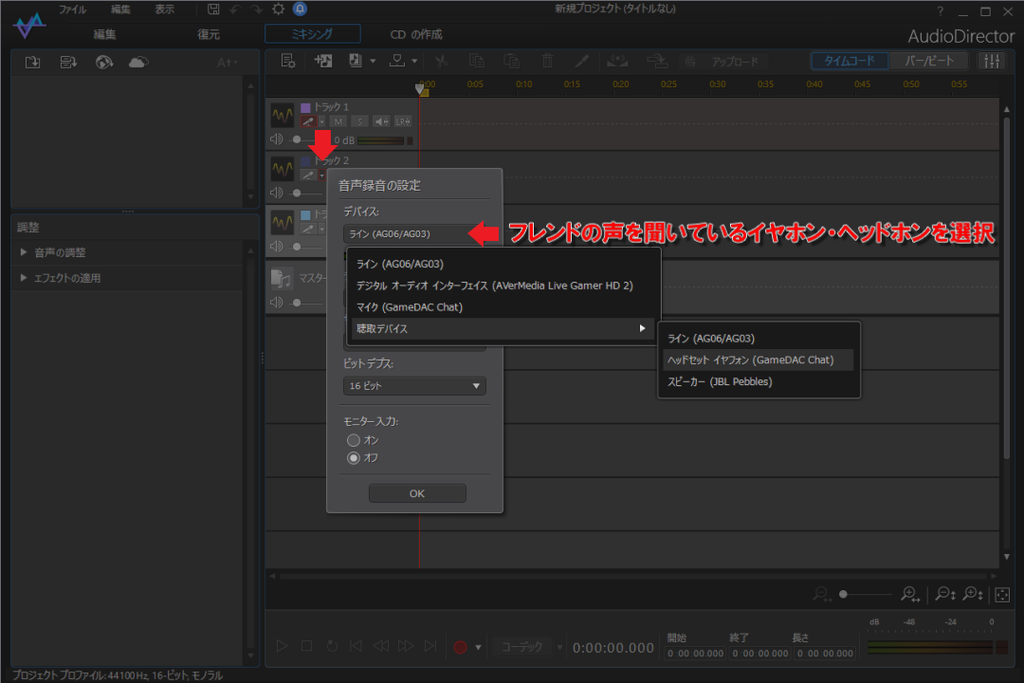Select monitor input On radio button
Image resolution: width=1024 pixels, height=683 pixels.
click(x=353, y=440)
